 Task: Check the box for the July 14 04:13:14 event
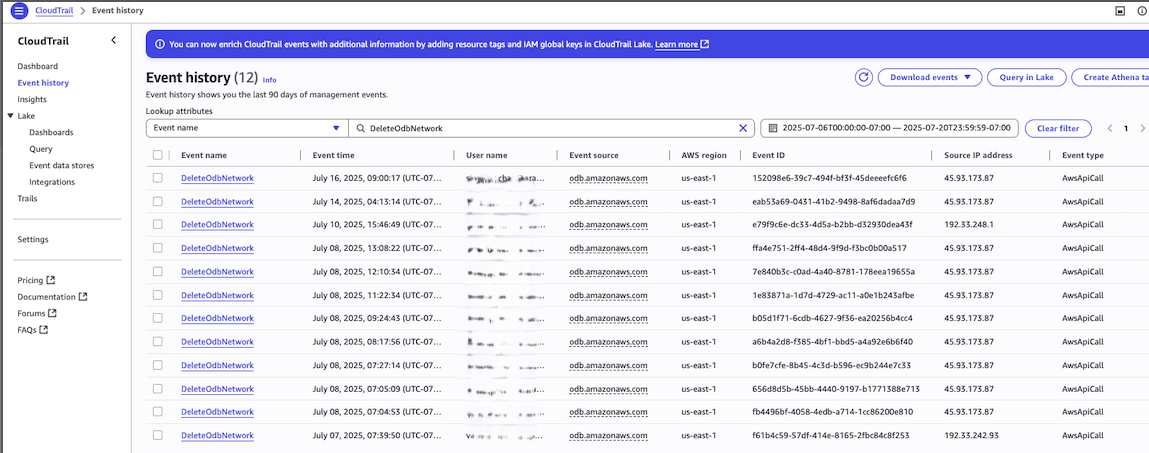click(x=158, y=202)
